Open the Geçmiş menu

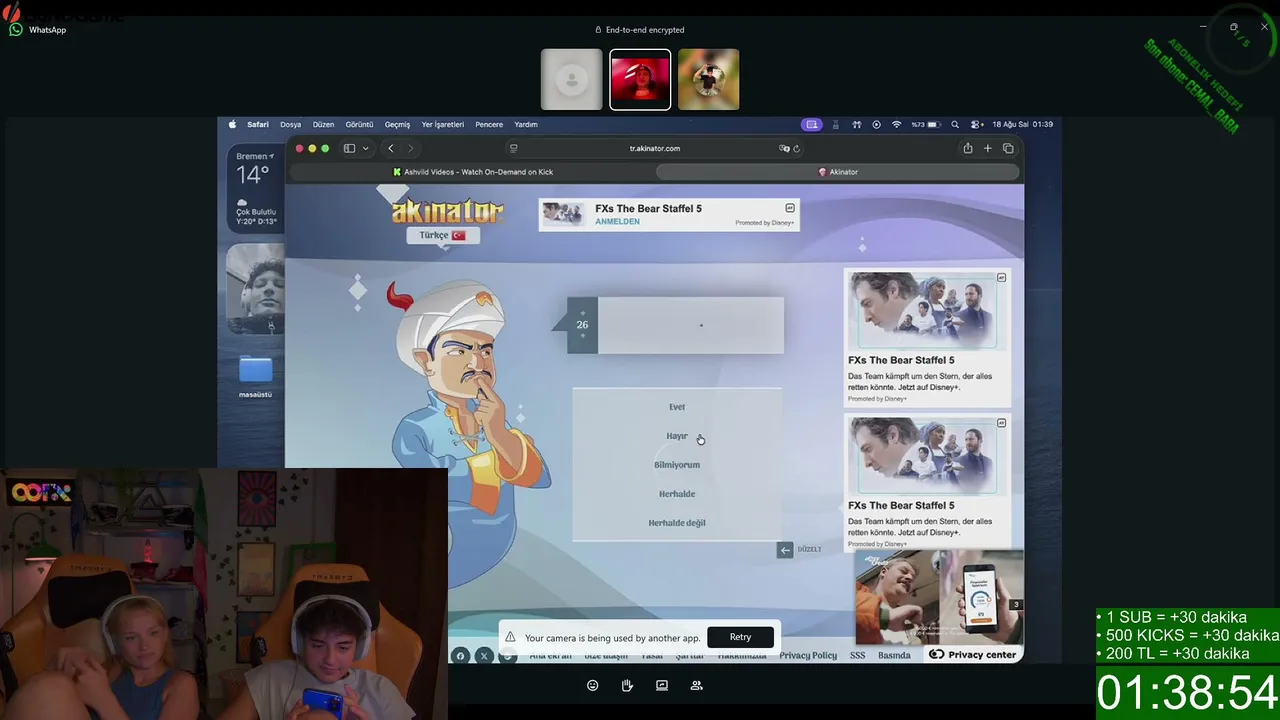pyautogui.click(x=398, y=125)
